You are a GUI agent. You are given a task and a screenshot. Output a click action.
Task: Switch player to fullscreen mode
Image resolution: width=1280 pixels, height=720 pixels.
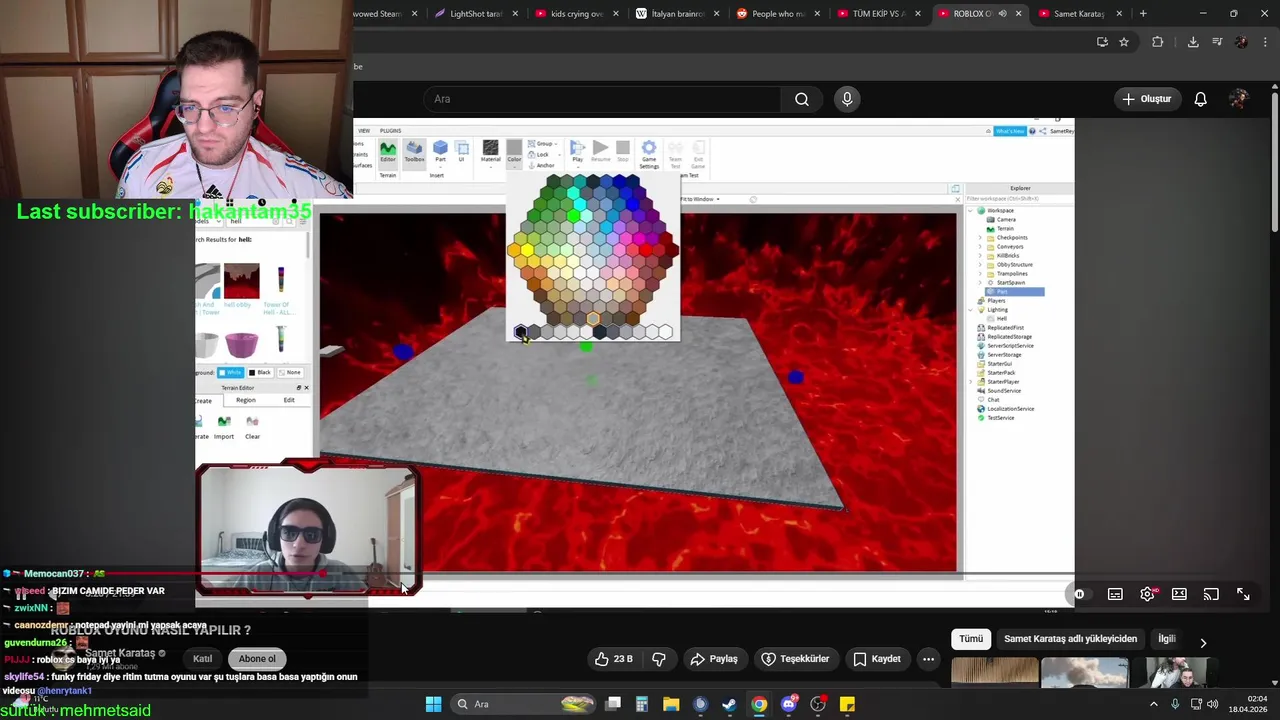coord(1243,594)
